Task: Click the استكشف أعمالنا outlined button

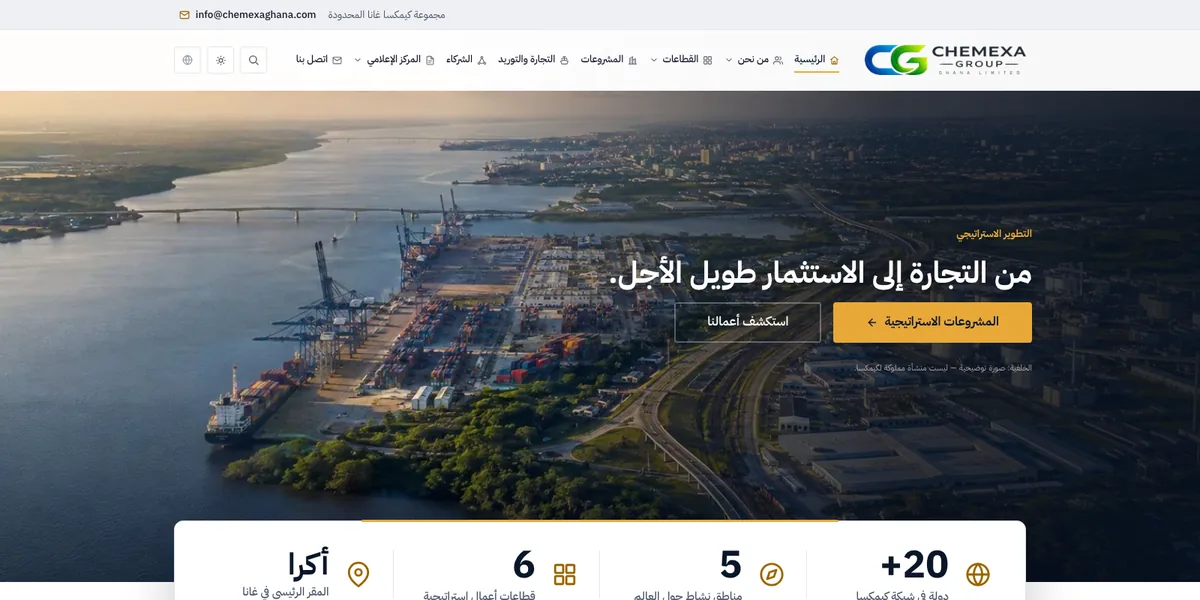Action: [748, 322]
